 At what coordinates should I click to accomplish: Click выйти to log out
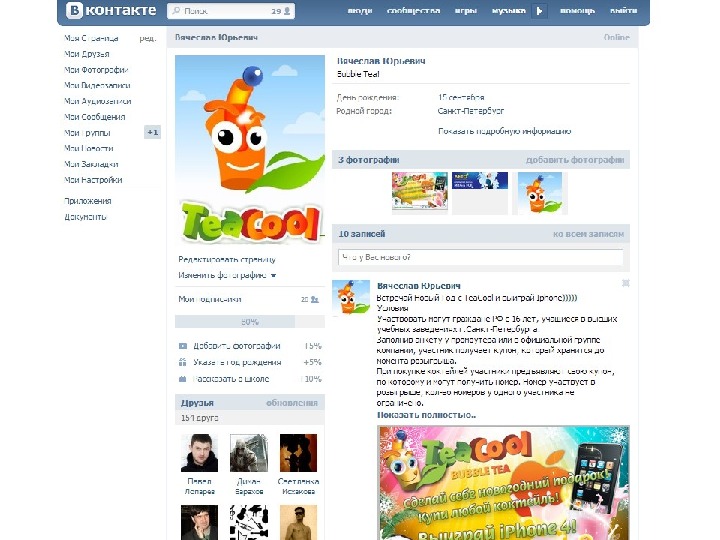[623, 11]
